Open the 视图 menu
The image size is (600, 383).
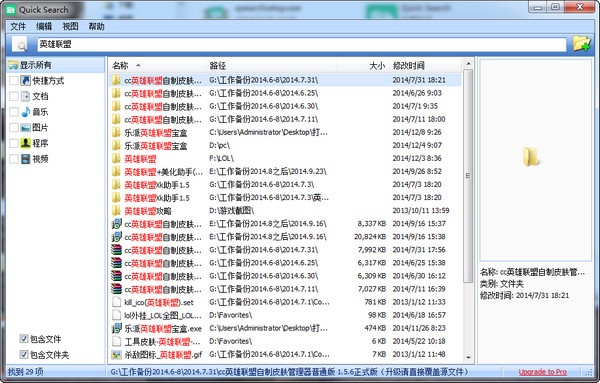click(70, 26)
